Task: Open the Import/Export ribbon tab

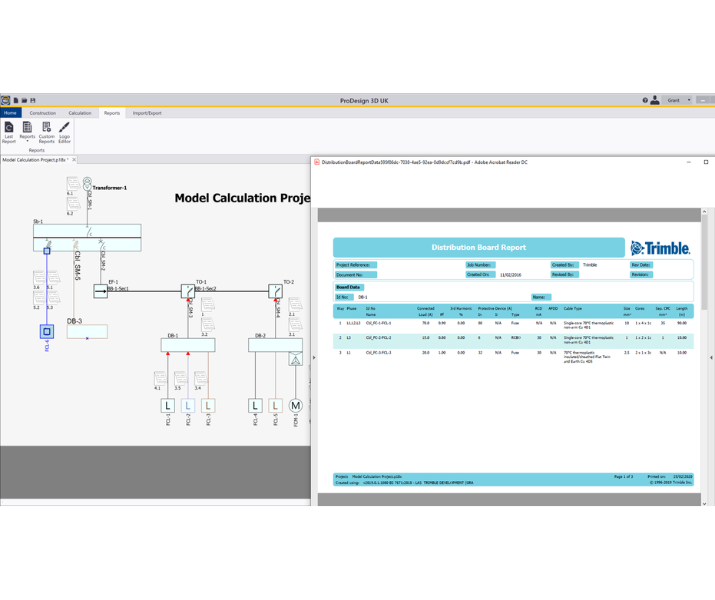Action: [147, 113]
